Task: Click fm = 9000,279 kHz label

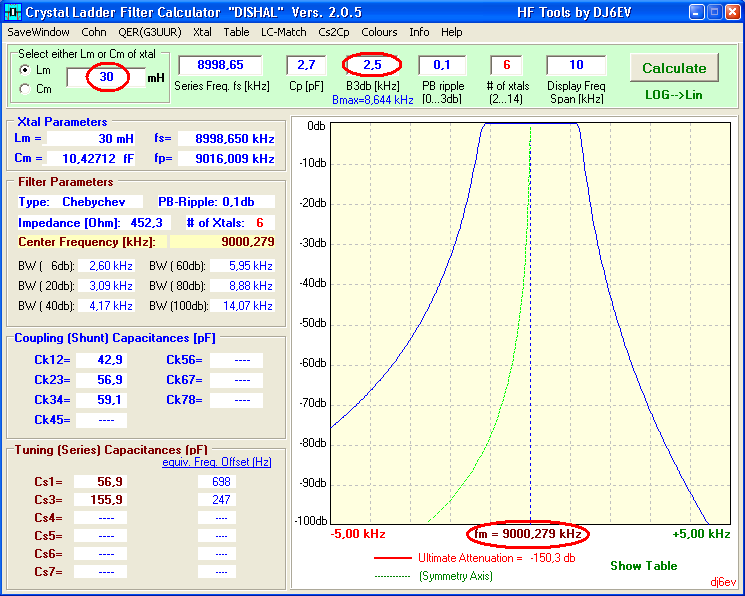Action: pos(528,534)
